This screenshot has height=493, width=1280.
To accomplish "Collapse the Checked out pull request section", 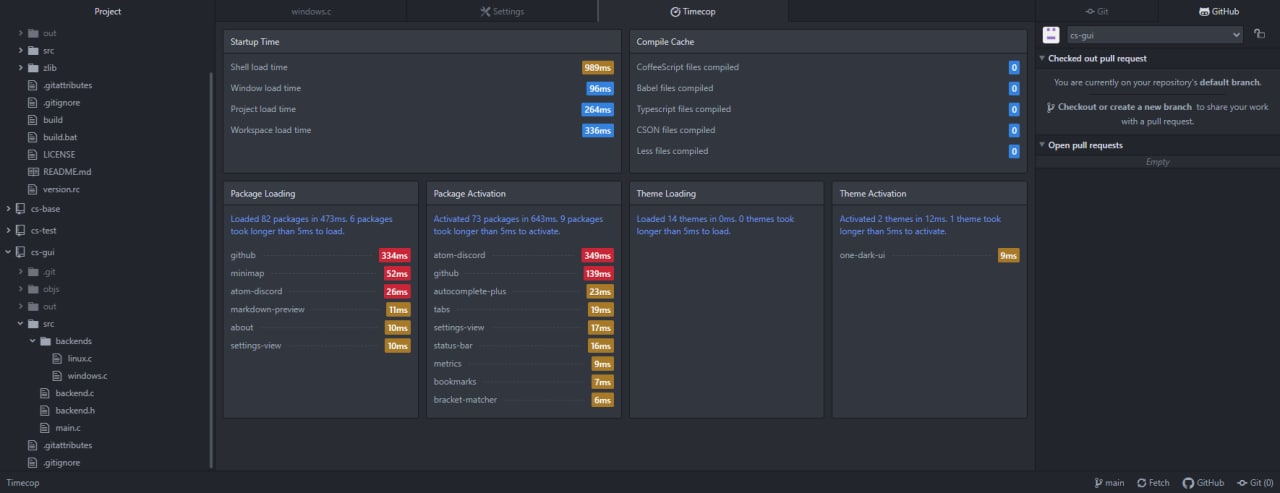I will pos(1042,59).
